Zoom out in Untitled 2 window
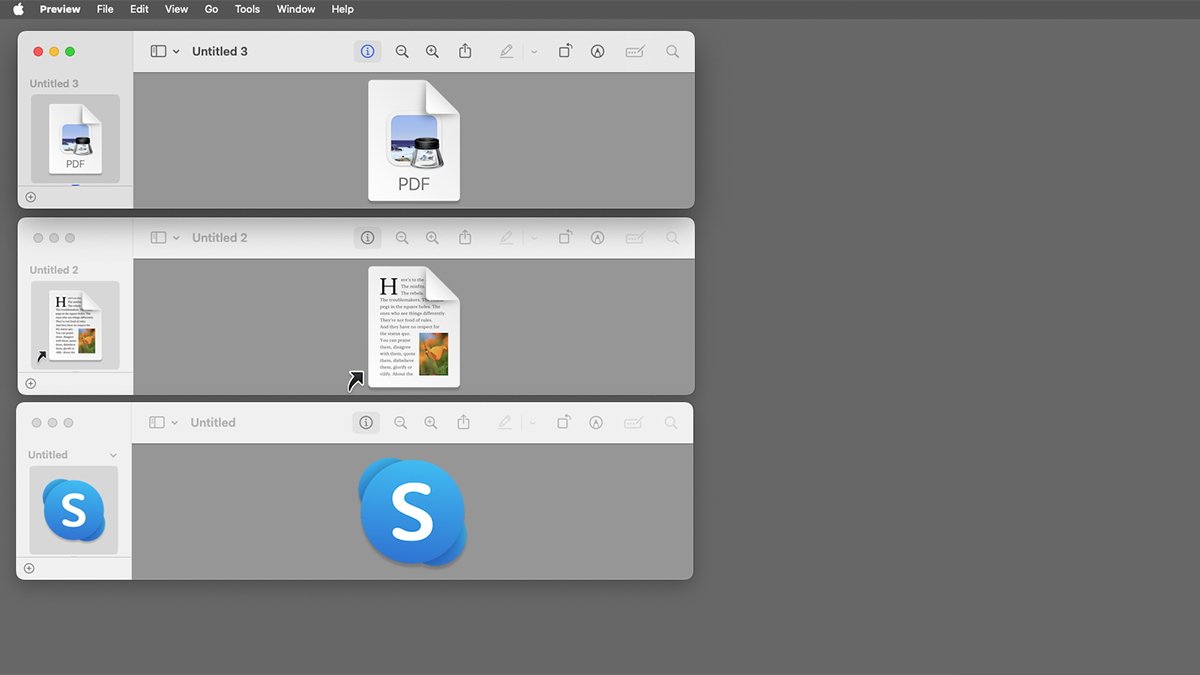This screenshot has width=1200, height=675. (402, 237)
